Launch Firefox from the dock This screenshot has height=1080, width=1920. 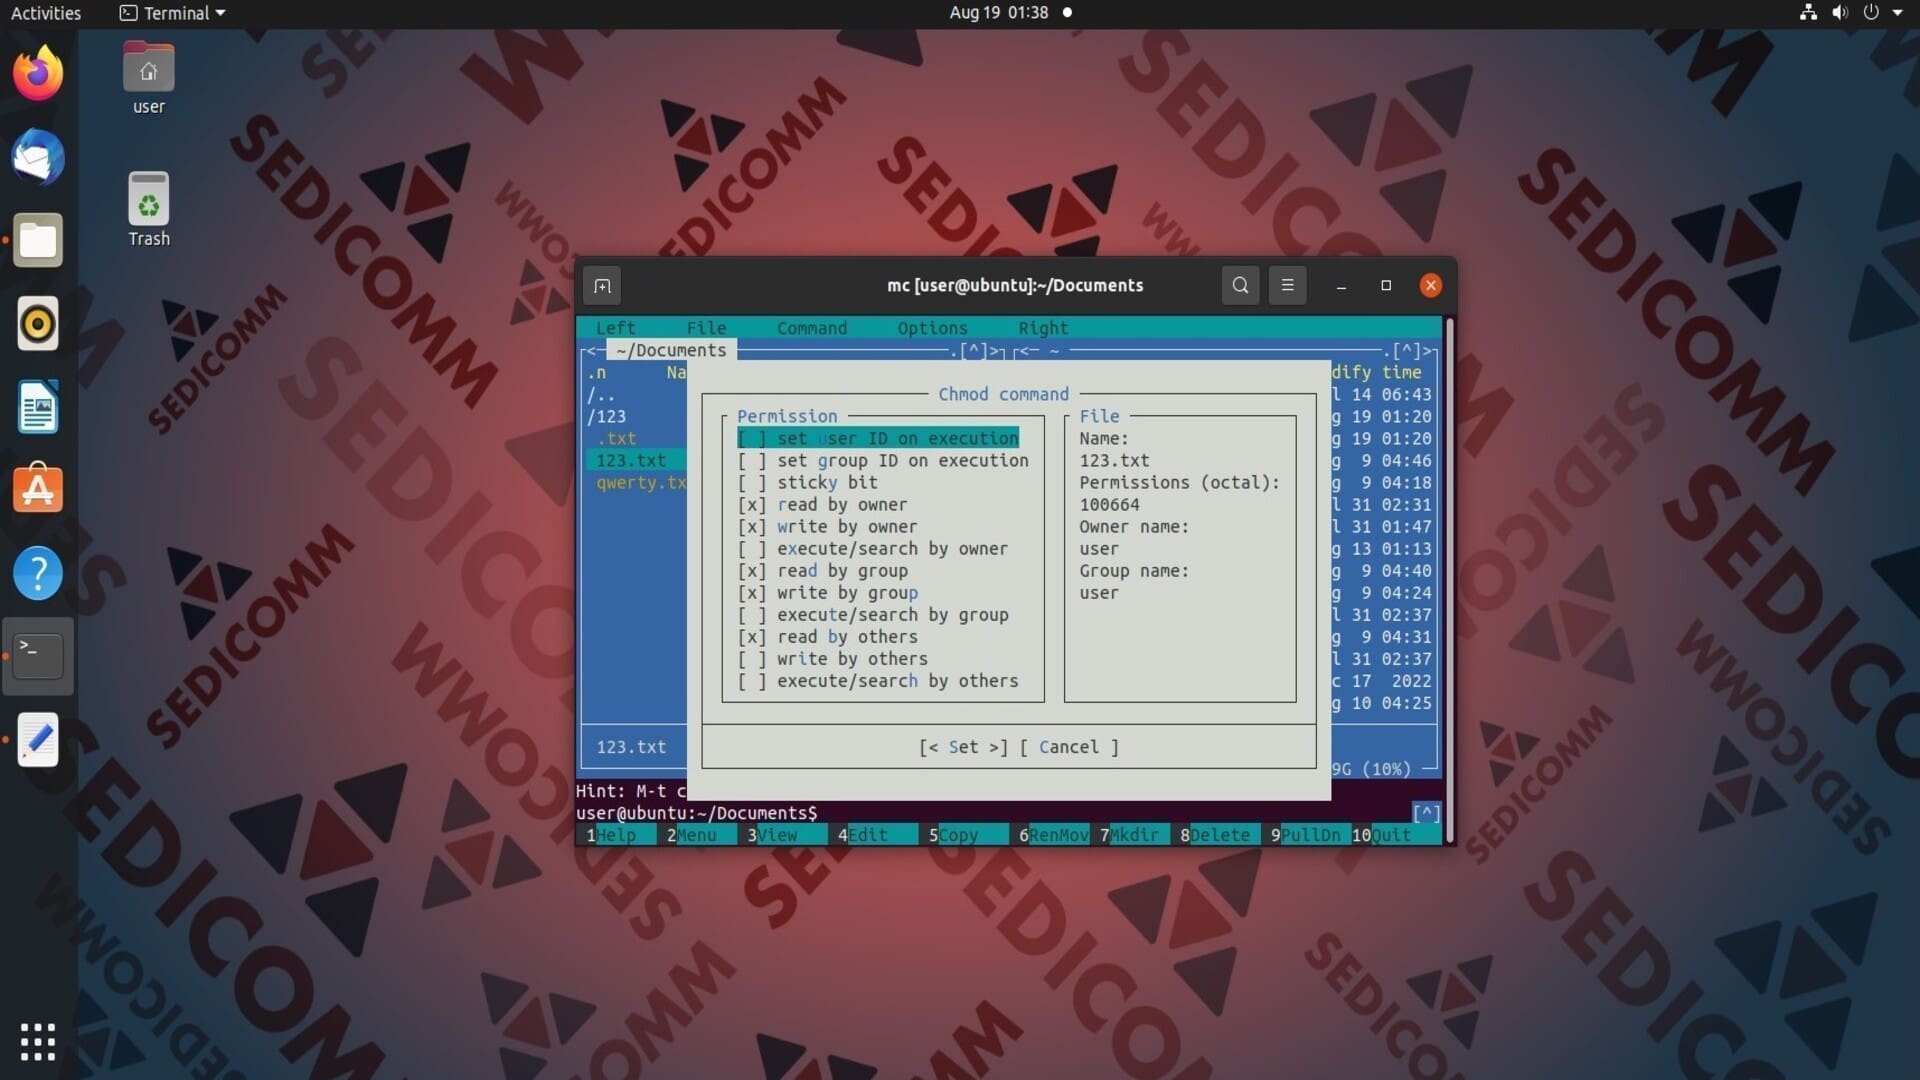coord(38,73)
